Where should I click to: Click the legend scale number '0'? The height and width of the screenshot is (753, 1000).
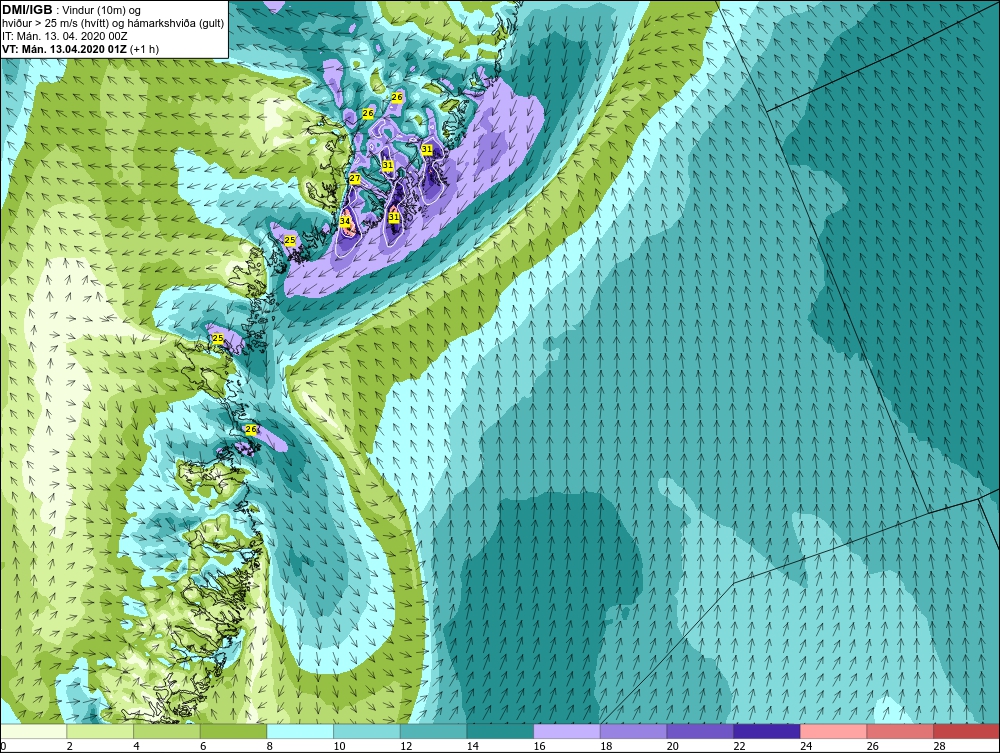tap(3, 746)
